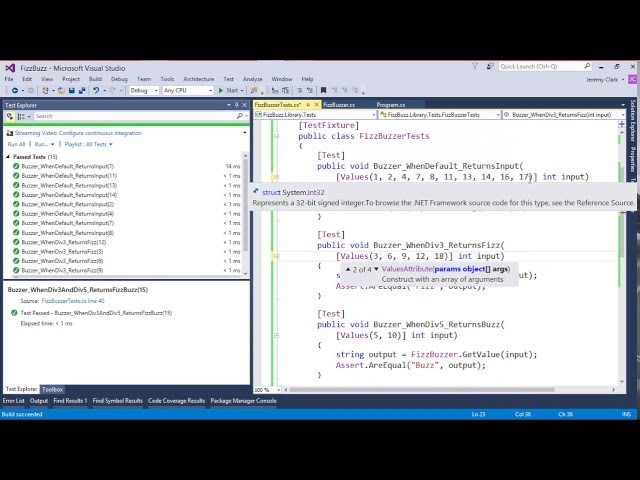
Task: Click the increase indent toolbar icon
Action: (x=309, y=90)
